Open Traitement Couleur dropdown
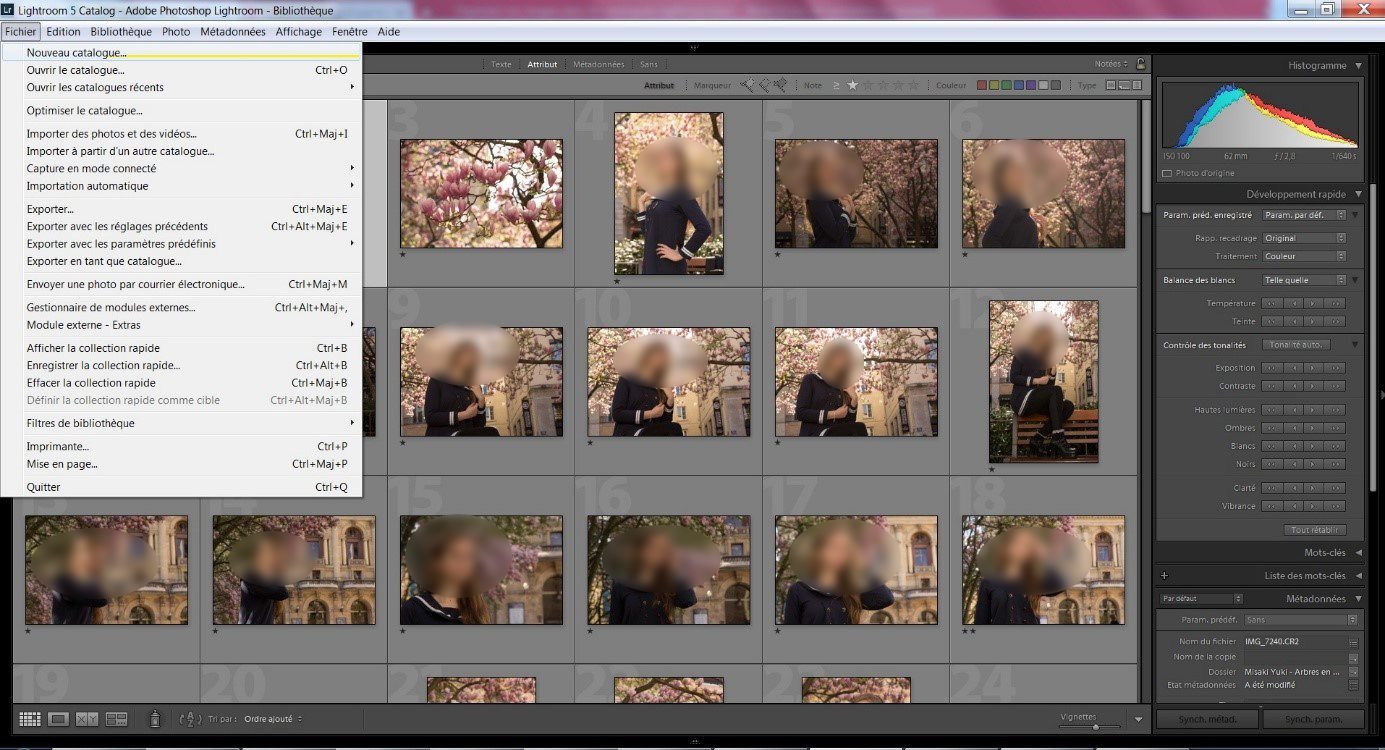The height and width of the screenshot is (750, 1385). coord(1304,256)
